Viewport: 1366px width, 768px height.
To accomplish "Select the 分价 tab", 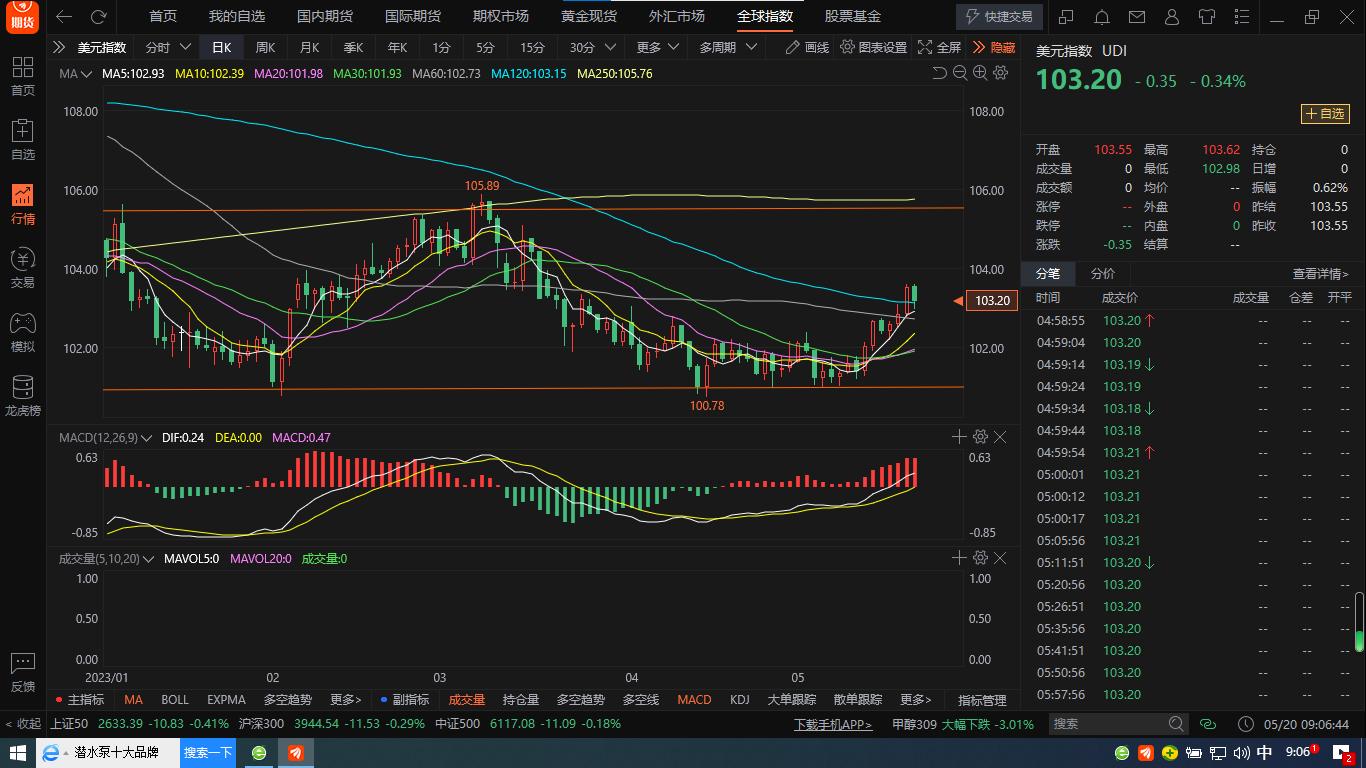I will click(1102, 274).
